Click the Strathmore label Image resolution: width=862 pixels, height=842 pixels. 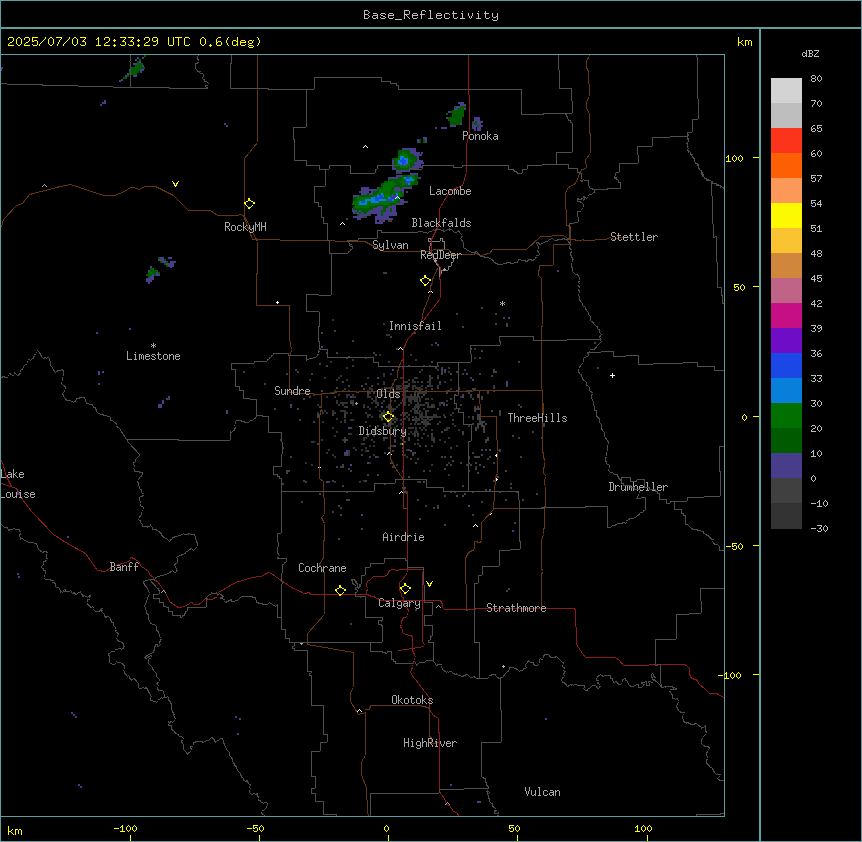(516, 608)
